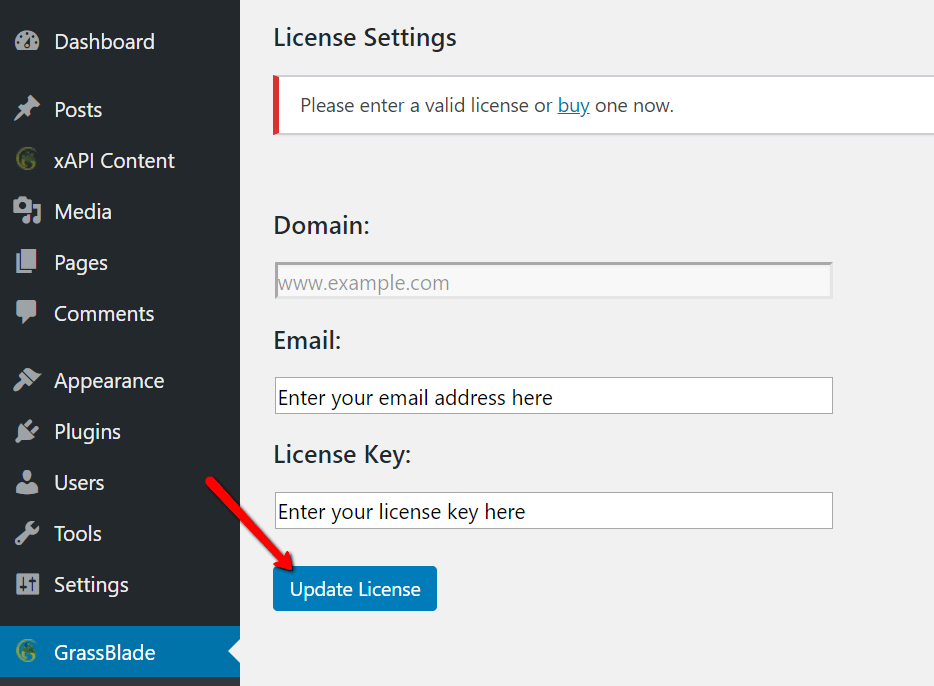Click the License Settings heading
934x686 pixels.
365,38
